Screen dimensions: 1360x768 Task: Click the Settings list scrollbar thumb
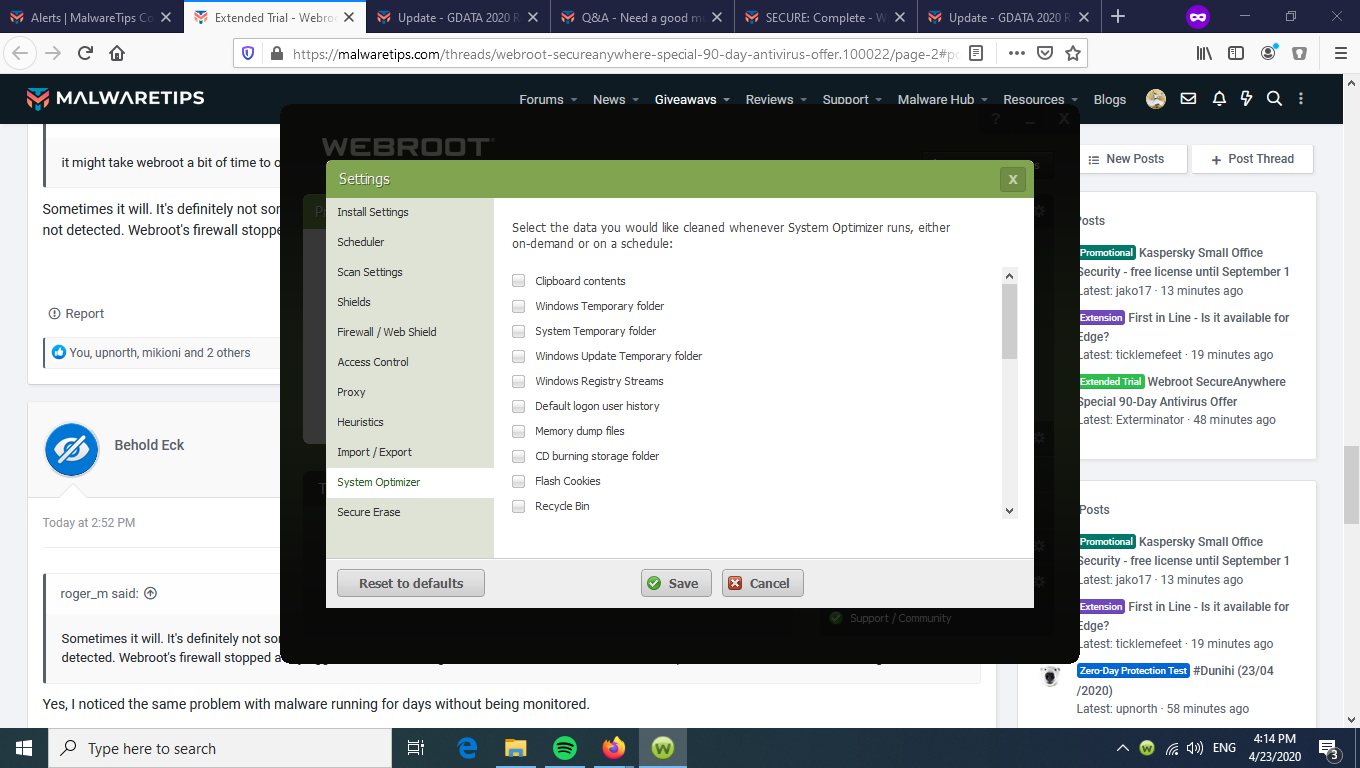point(1009,321)
